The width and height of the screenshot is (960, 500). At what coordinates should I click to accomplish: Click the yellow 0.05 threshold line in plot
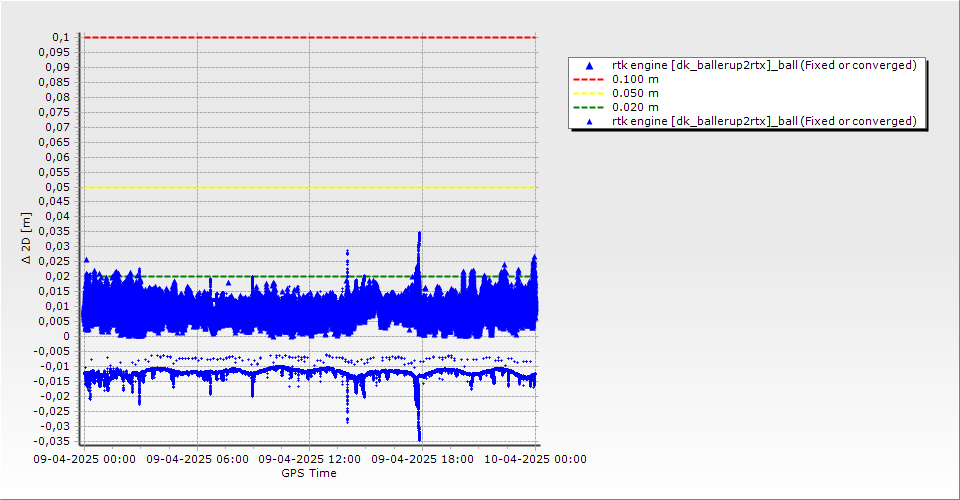pos(310,187)
